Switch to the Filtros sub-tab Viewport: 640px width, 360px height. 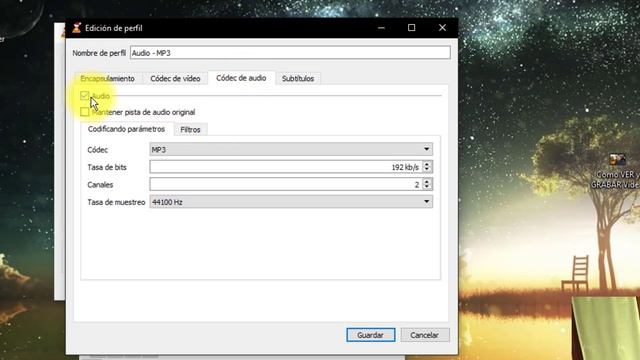pyautogui.click(x=190, y=130)
